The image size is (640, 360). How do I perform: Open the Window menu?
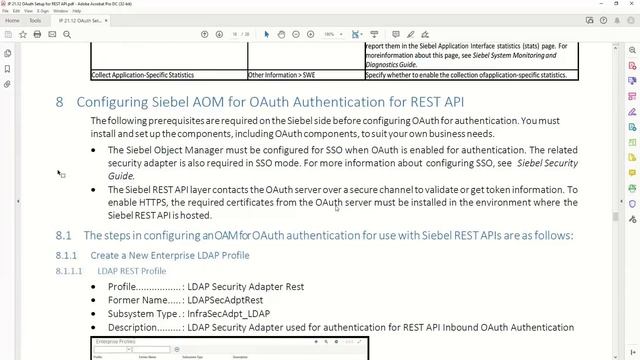[x=61, y=11]
